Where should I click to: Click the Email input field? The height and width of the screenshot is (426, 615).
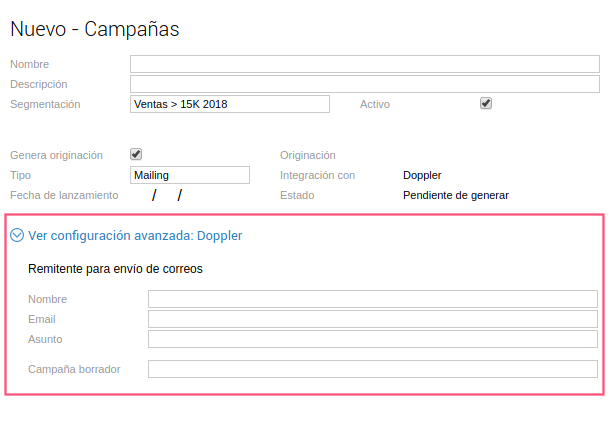coord(372,319)
